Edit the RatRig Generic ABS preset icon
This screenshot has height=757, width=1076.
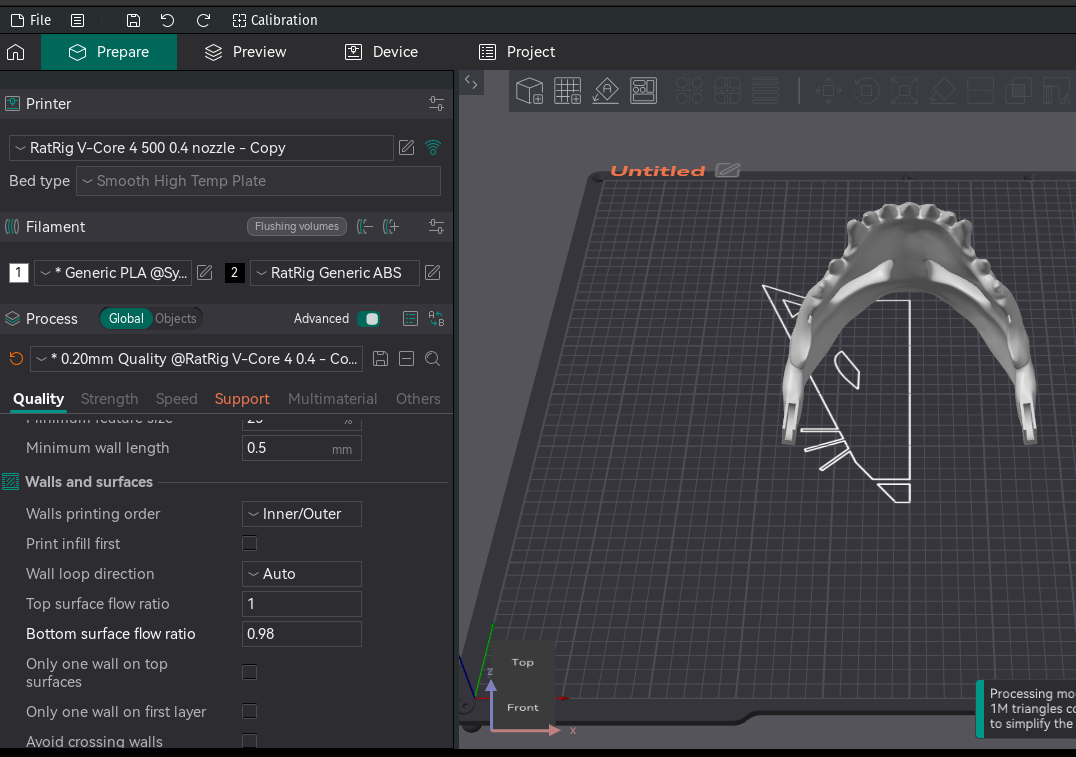point(432,272)
